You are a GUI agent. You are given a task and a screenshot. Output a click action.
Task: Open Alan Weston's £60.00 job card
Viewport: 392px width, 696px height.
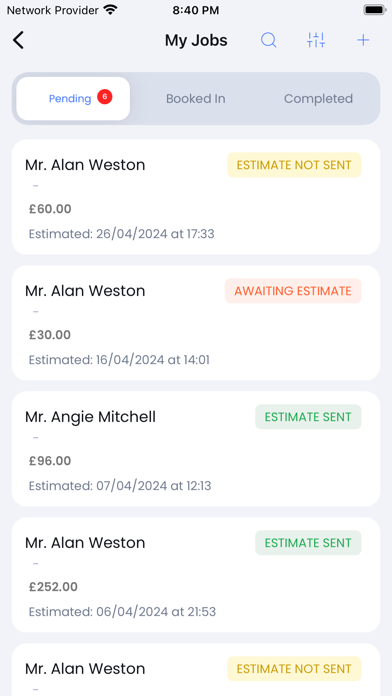[196, 197]
